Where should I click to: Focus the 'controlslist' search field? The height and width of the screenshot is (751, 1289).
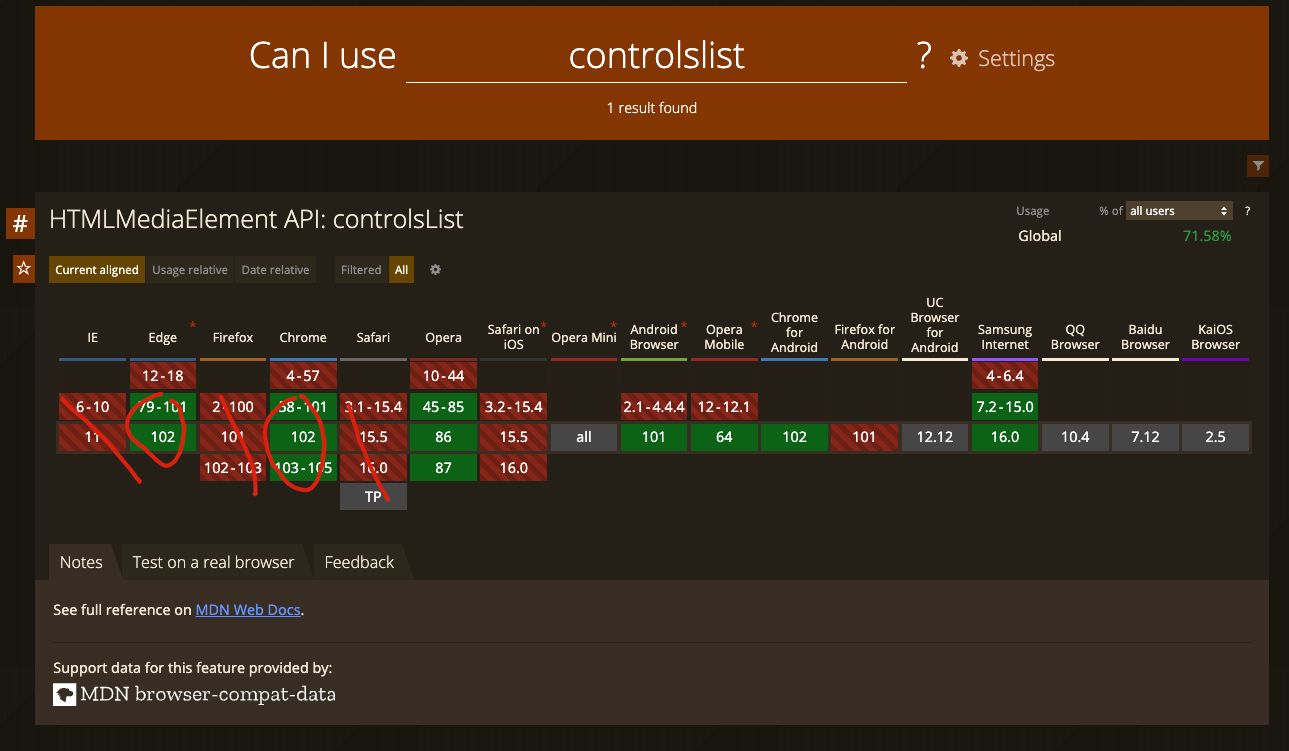656,56
